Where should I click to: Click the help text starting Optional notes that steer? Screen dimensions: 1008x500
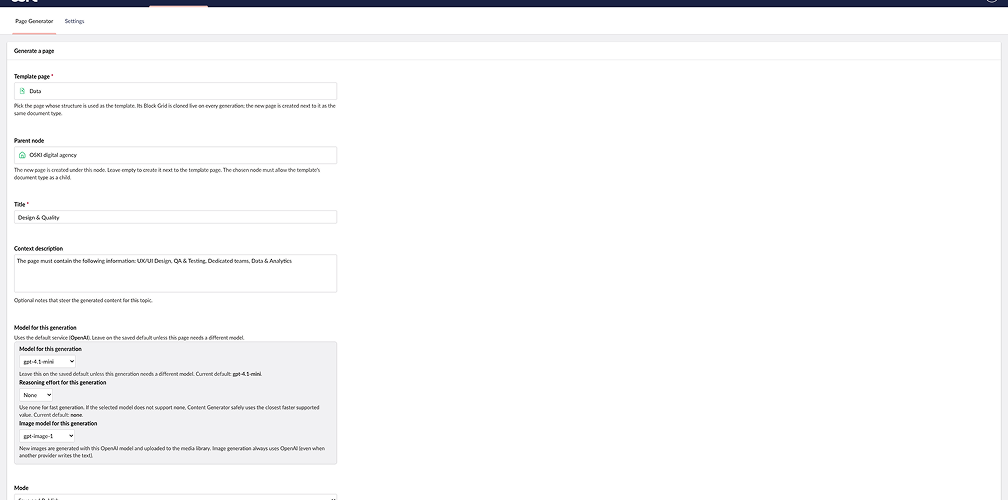pos(84,300)
